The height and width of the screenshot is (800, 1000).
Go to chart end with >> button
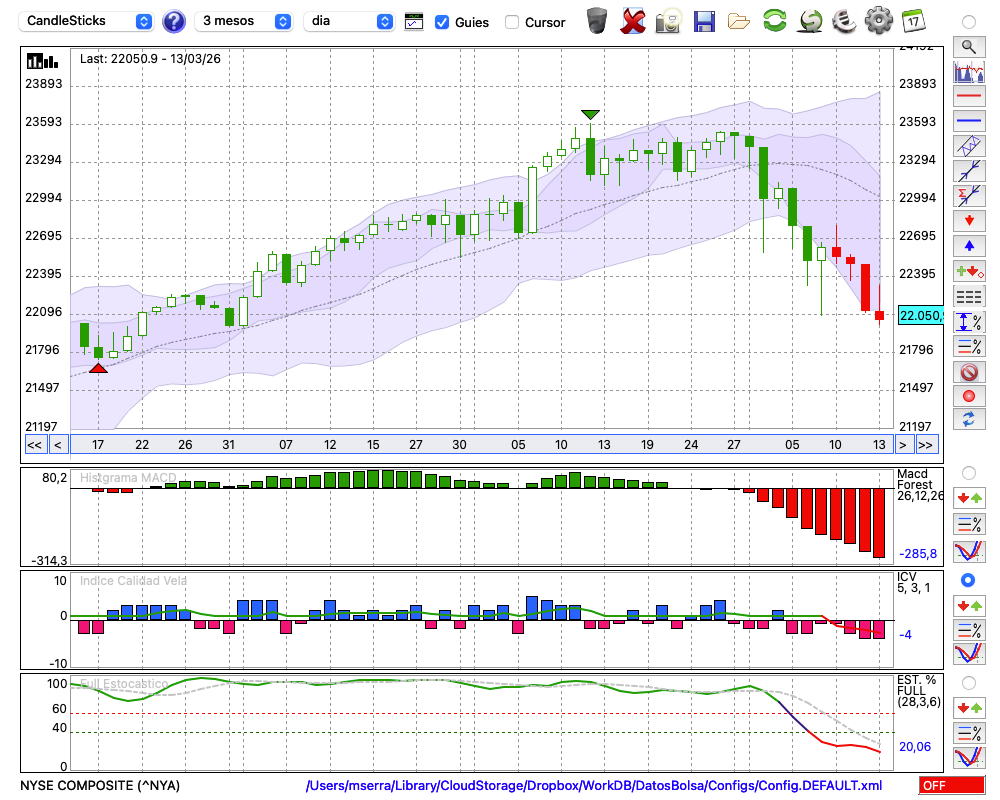(x=926, y=445)
